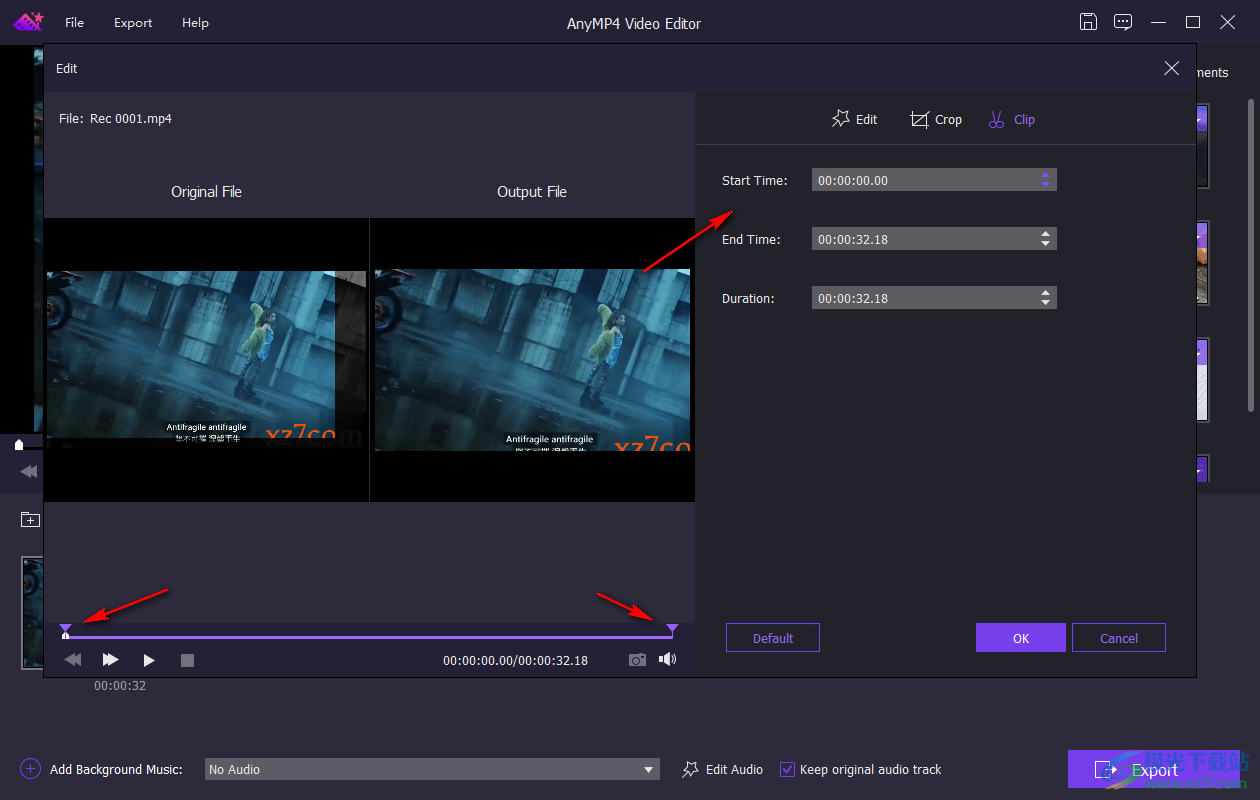
Task: Click the clip end trim marker
Action: 672,628
